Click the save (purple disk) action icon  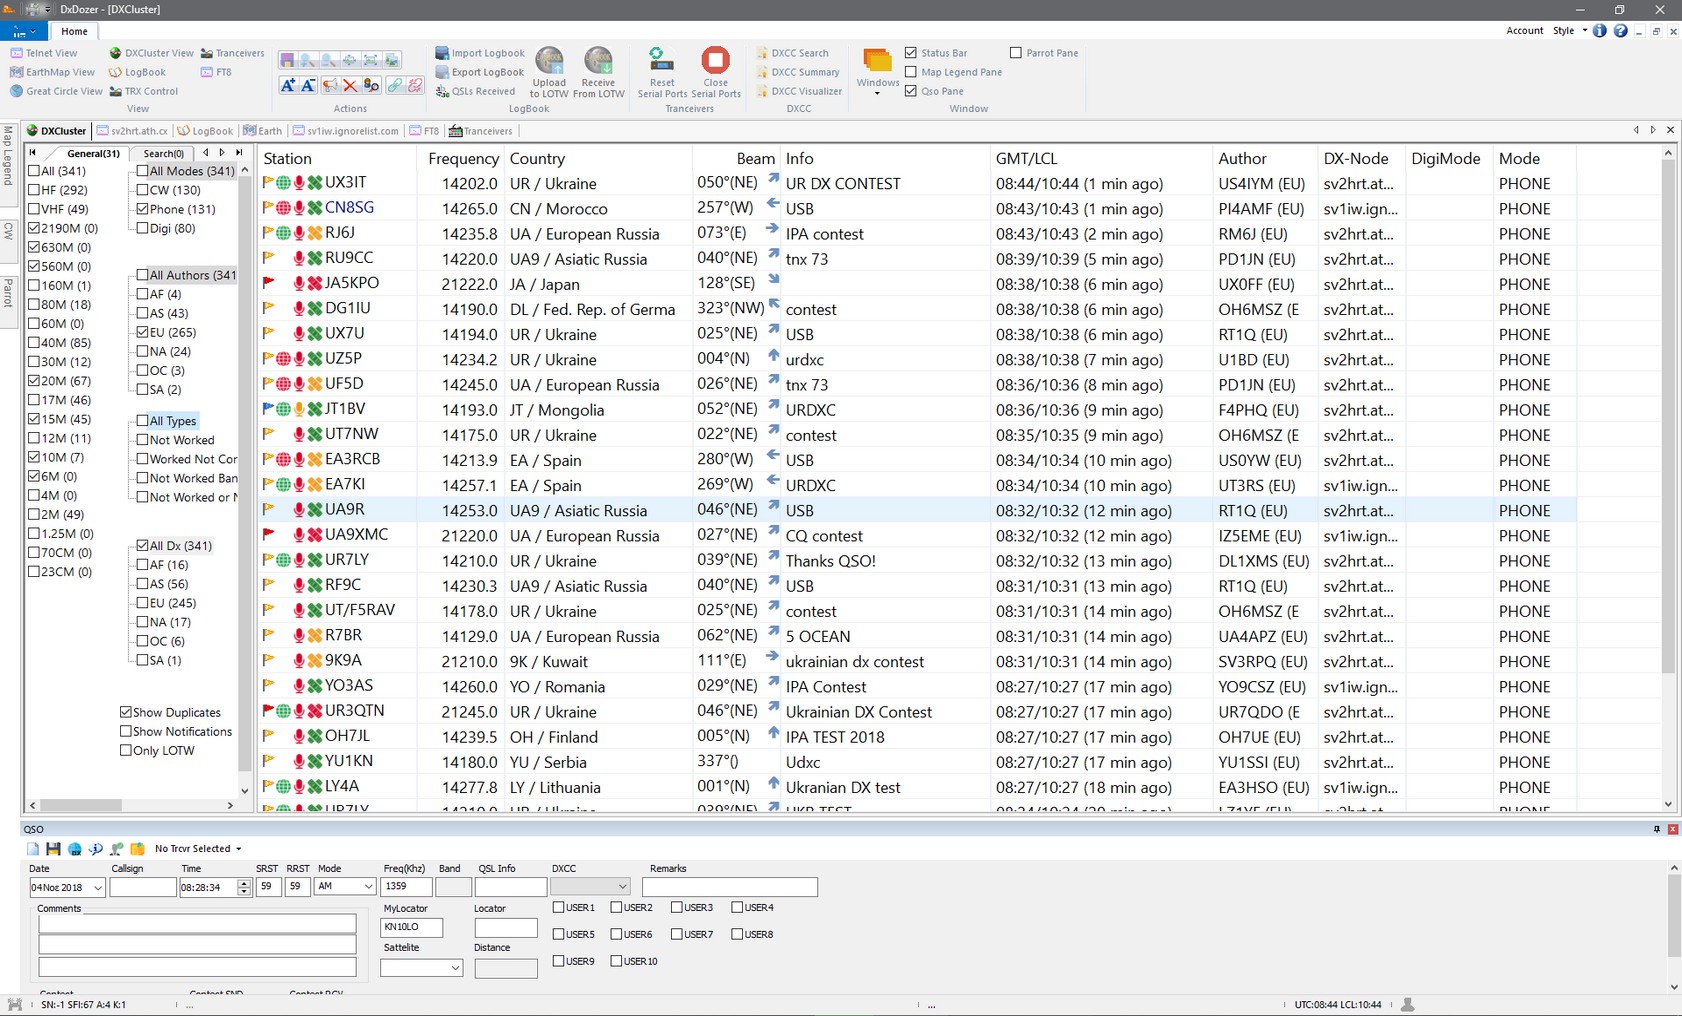click(x=288, y=61)
